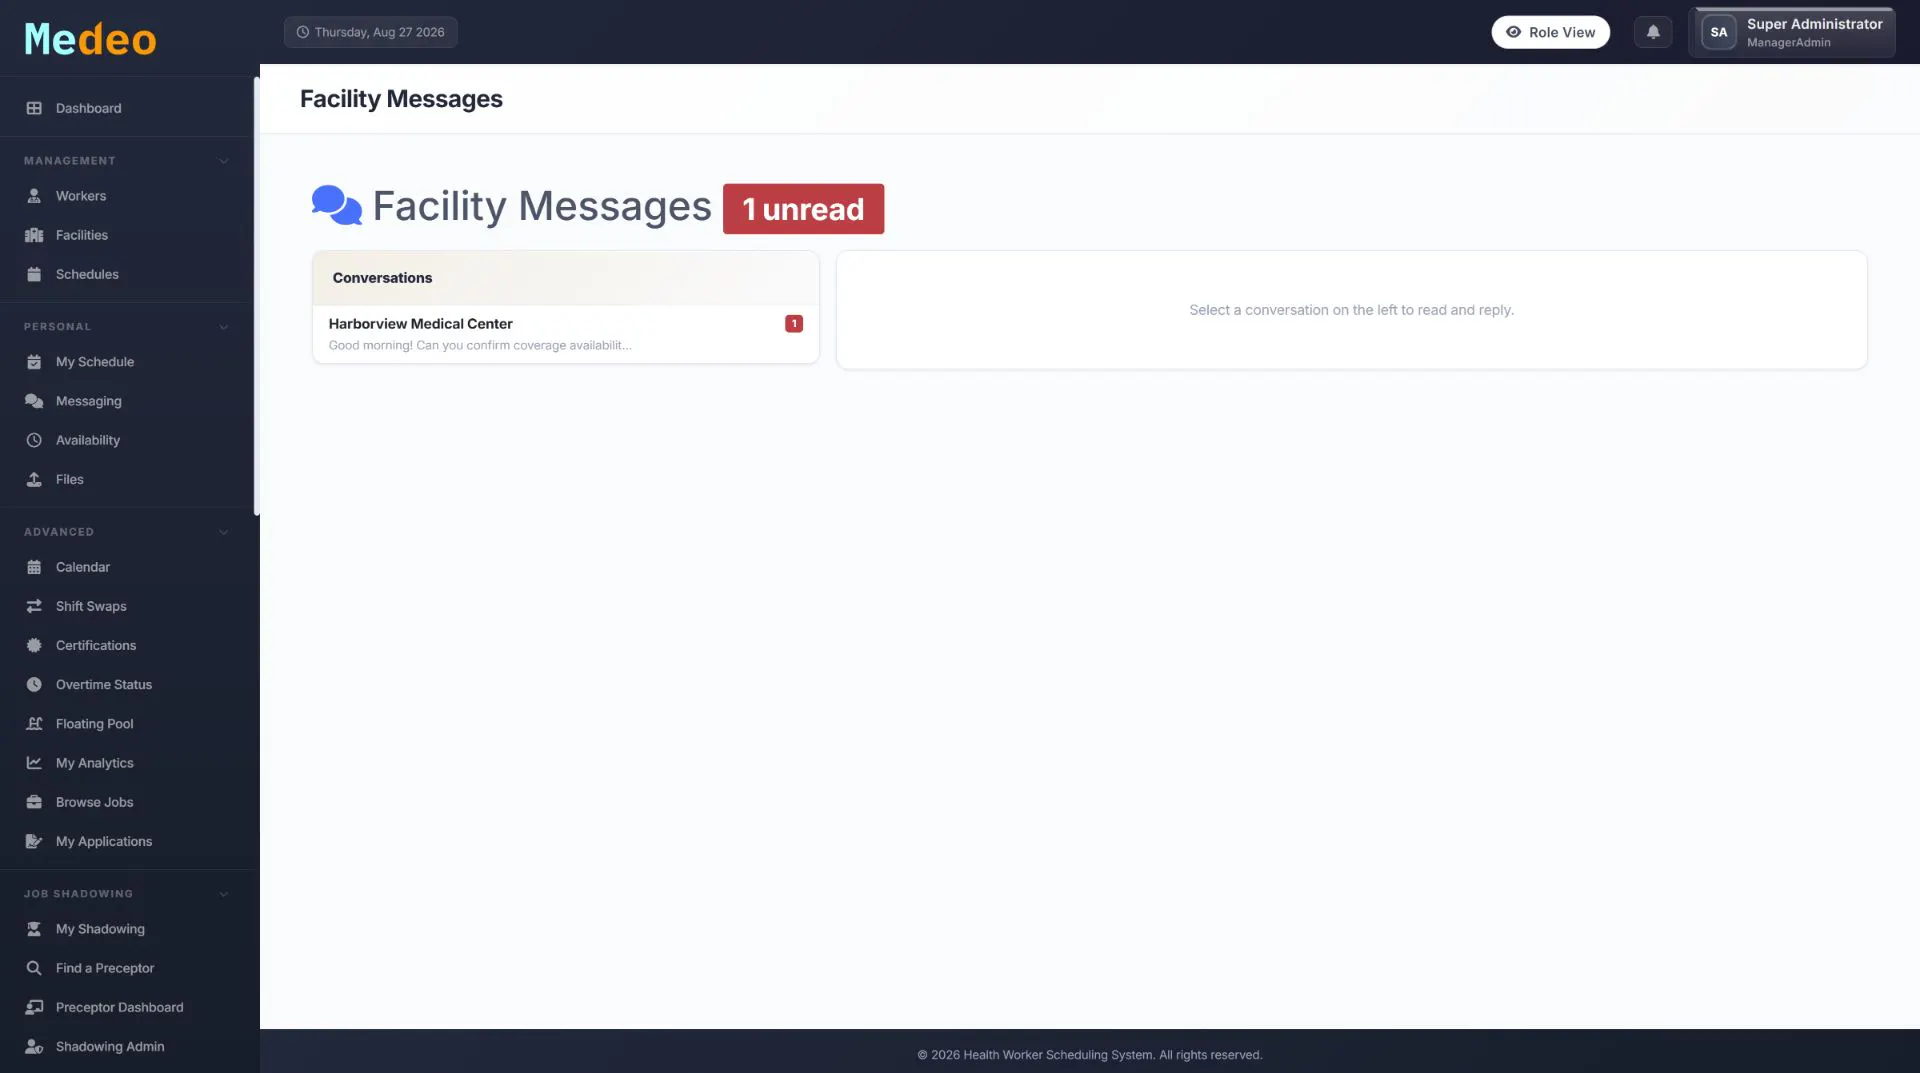Navigate to Shift Swaps
The image size is (1920, 1073).
127,606
